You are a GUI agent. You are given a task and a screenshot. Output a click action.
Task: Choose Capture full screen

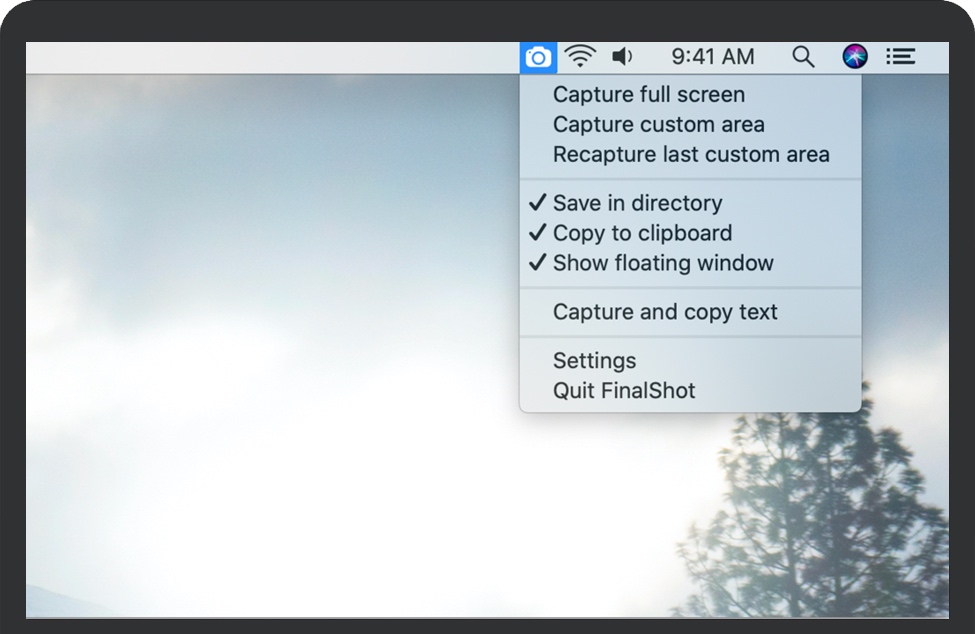(648, 95)
